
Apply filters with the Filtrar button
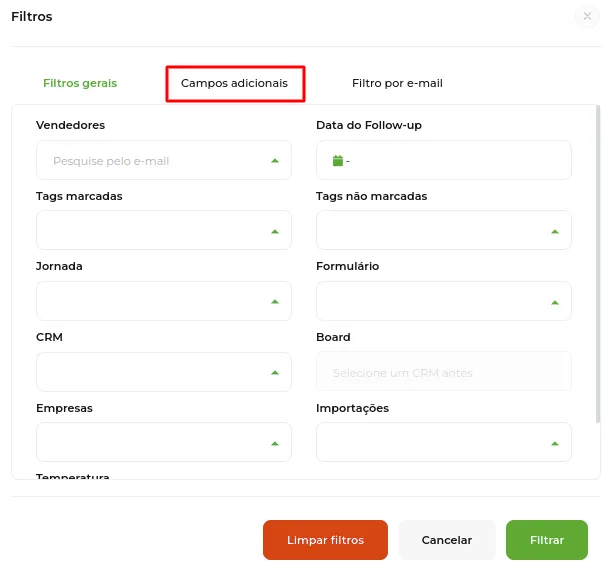547,540
